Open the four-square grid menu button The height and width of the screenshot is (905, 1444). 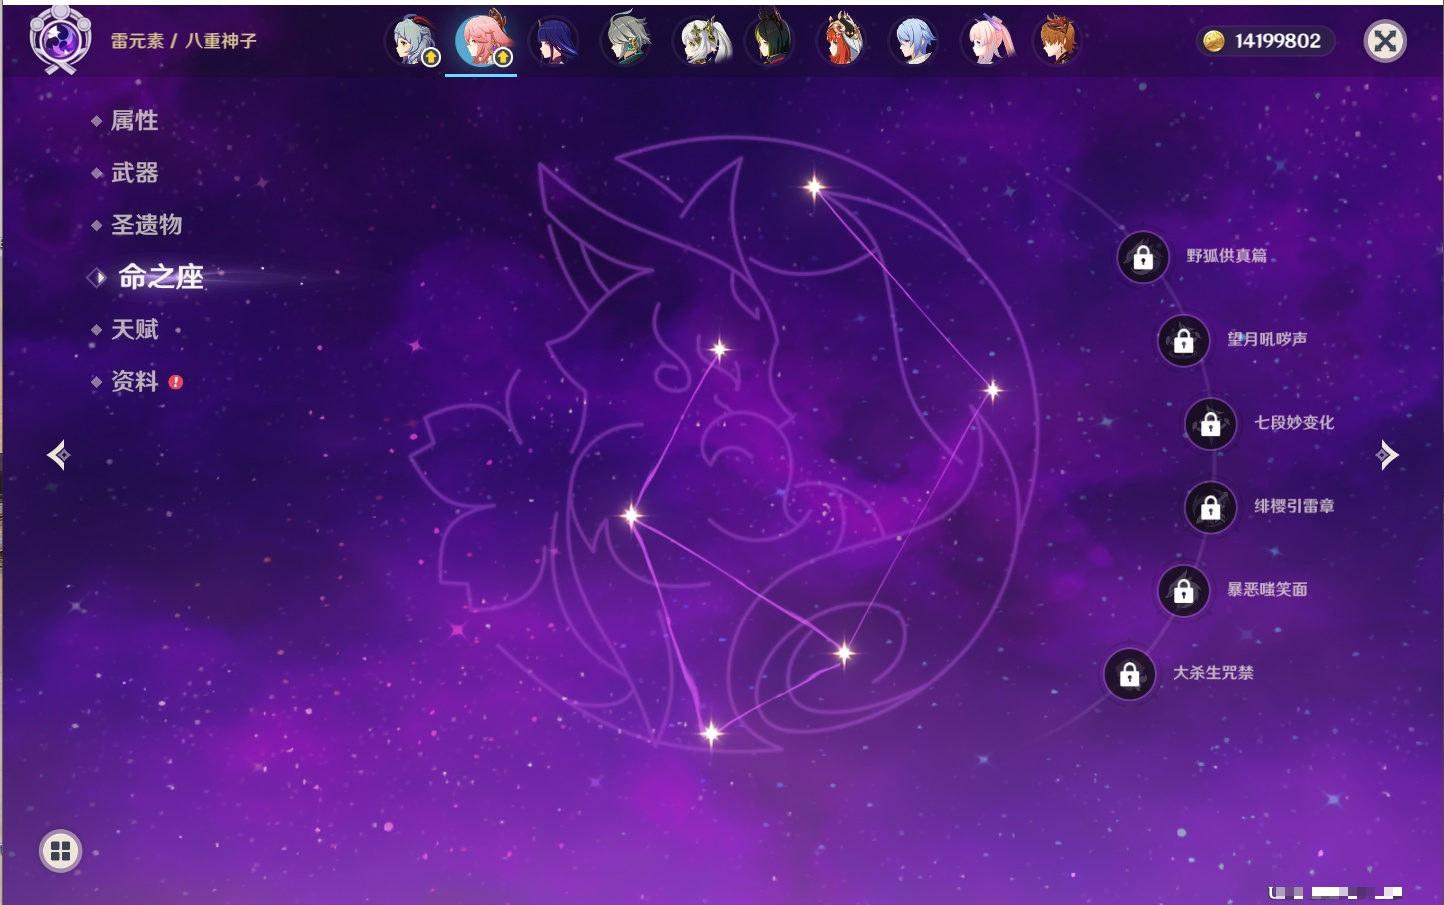(x=60, y=851)
